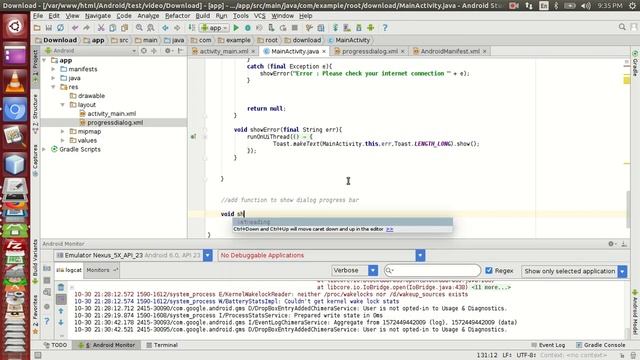Open the Verbose log level dropdown
The width and height of the screenshot is (640, 360).
(x=373, y=270)
